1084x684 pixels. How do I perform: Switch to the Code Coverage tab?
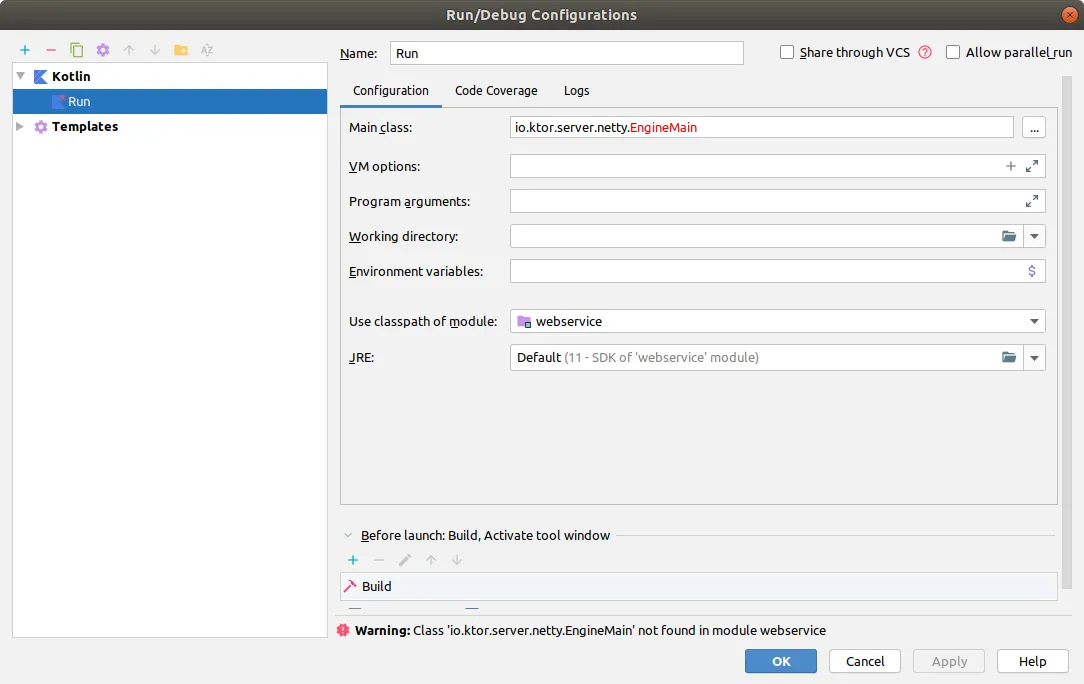(x=496, y=91)
